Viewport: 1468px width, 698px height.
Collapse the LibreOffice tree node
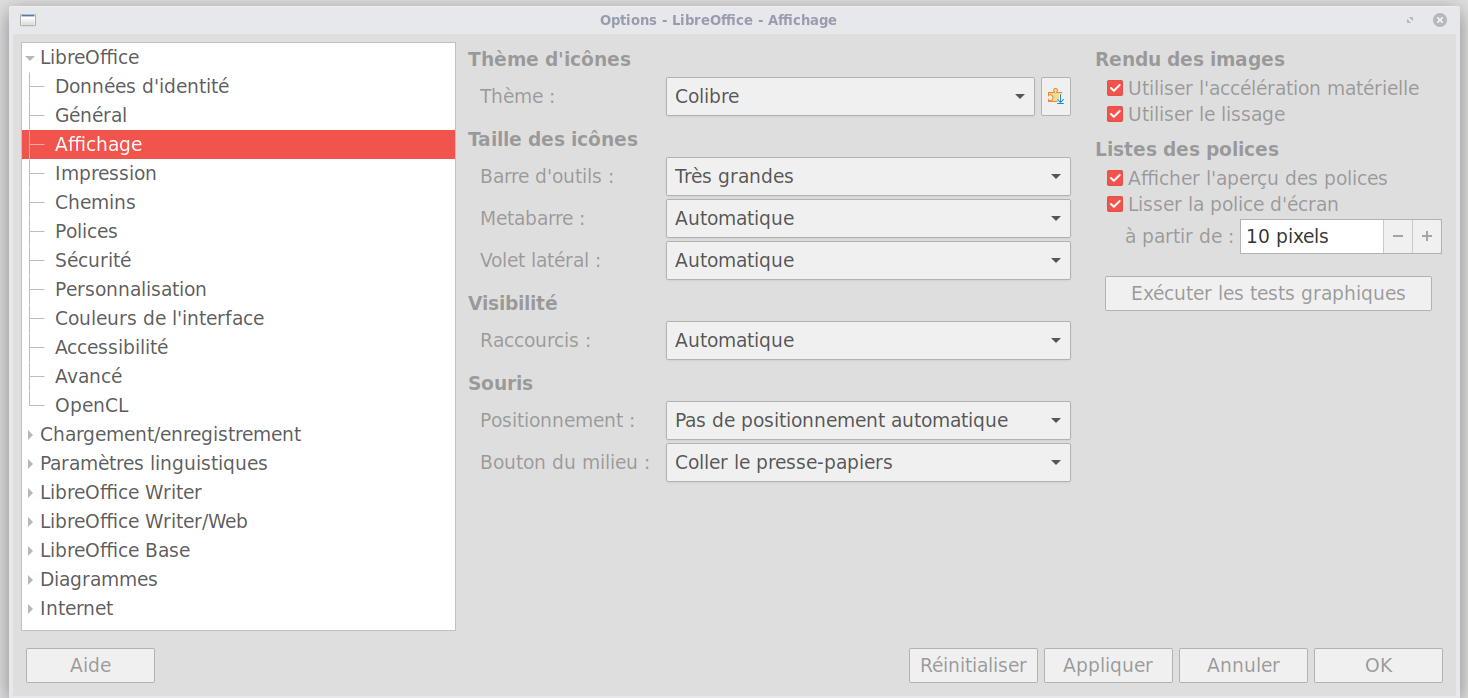pyautogui.click(x=31, y=58)
